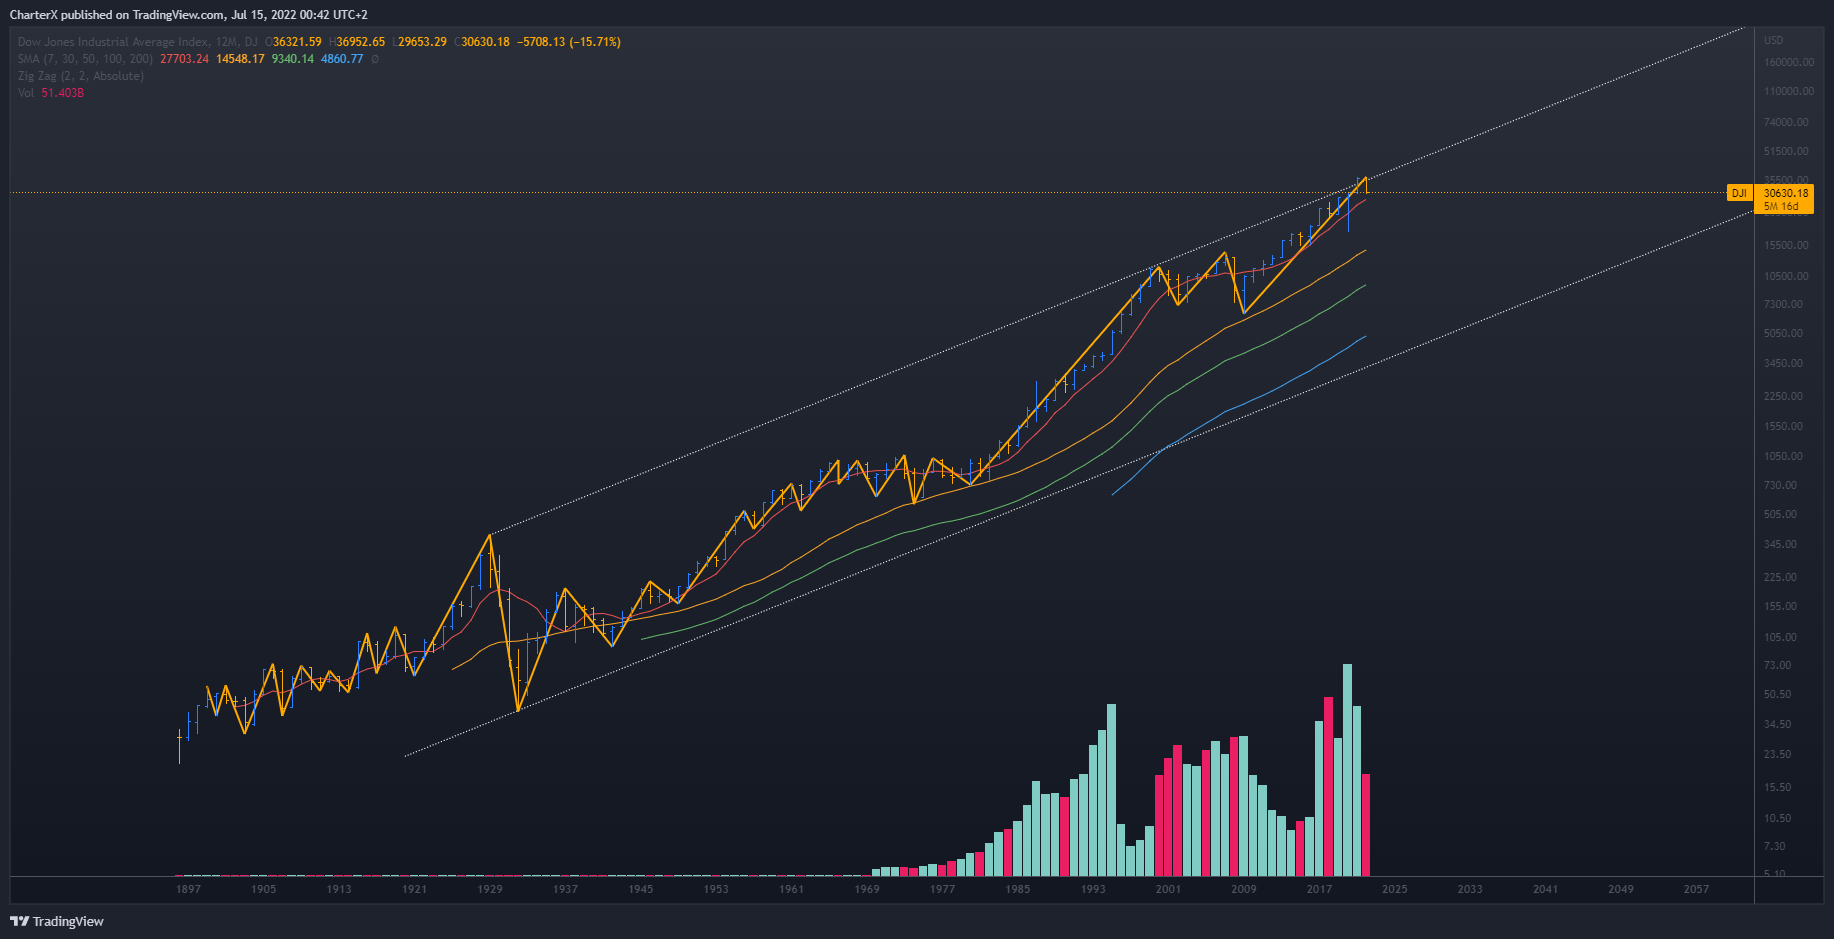The height and width of the screenshot is (939, 1834).
Task: Click the 2009 year on time axis
Action: (x=1244, y=889)
